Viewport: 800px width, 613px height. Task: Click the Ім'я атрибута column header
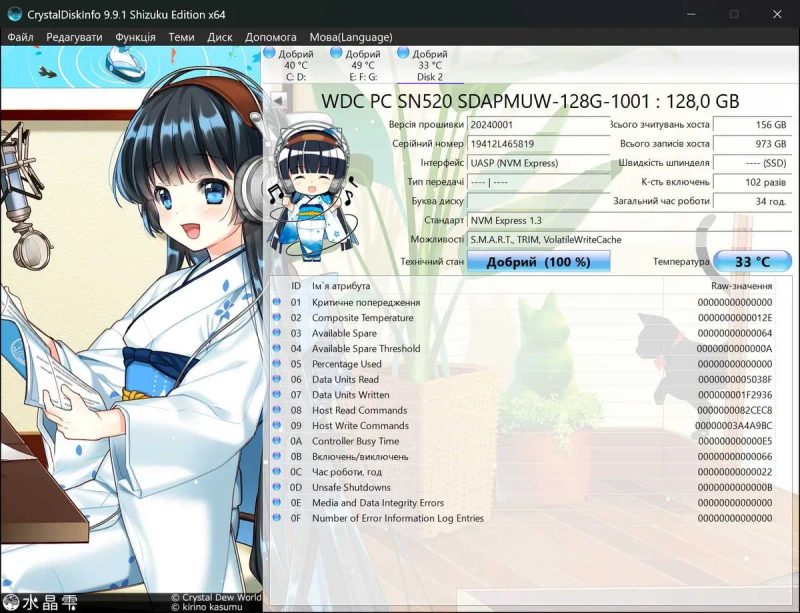coord(341,286)
